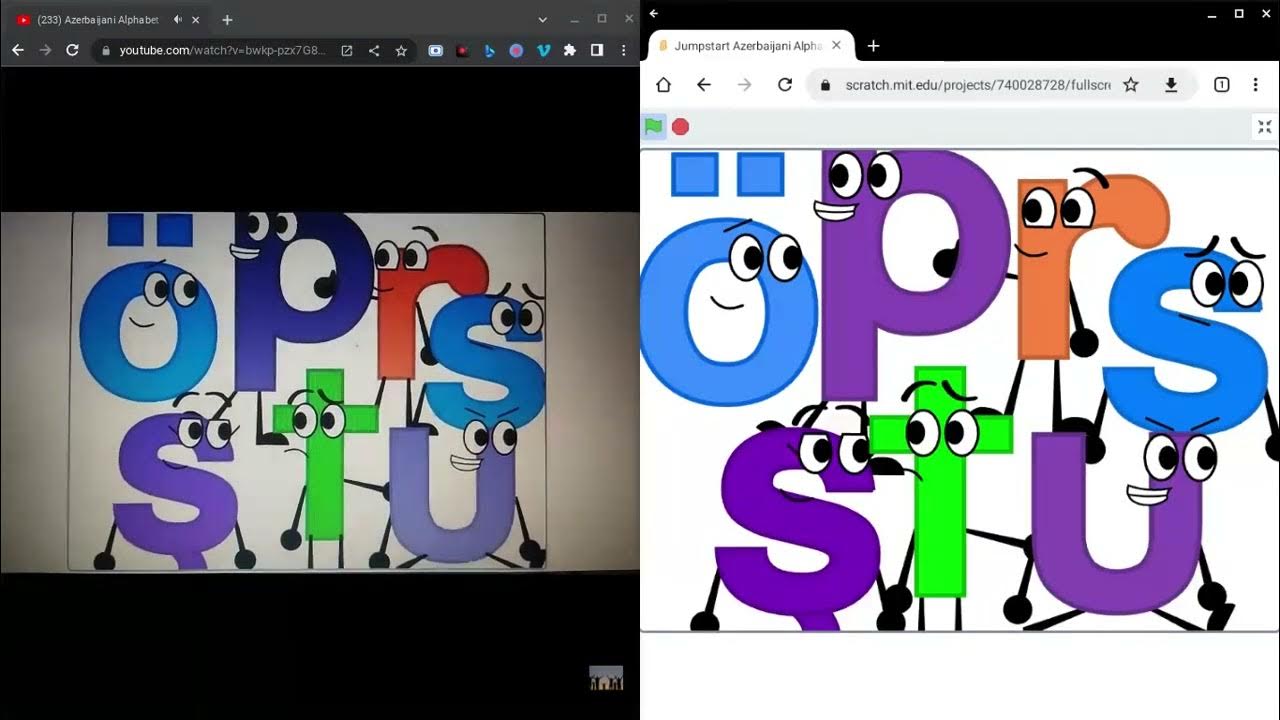Viewport: 1280px width, 720px height.
Task: Exit Scratch fullscreen mode
Action: tap(1265, 126)
